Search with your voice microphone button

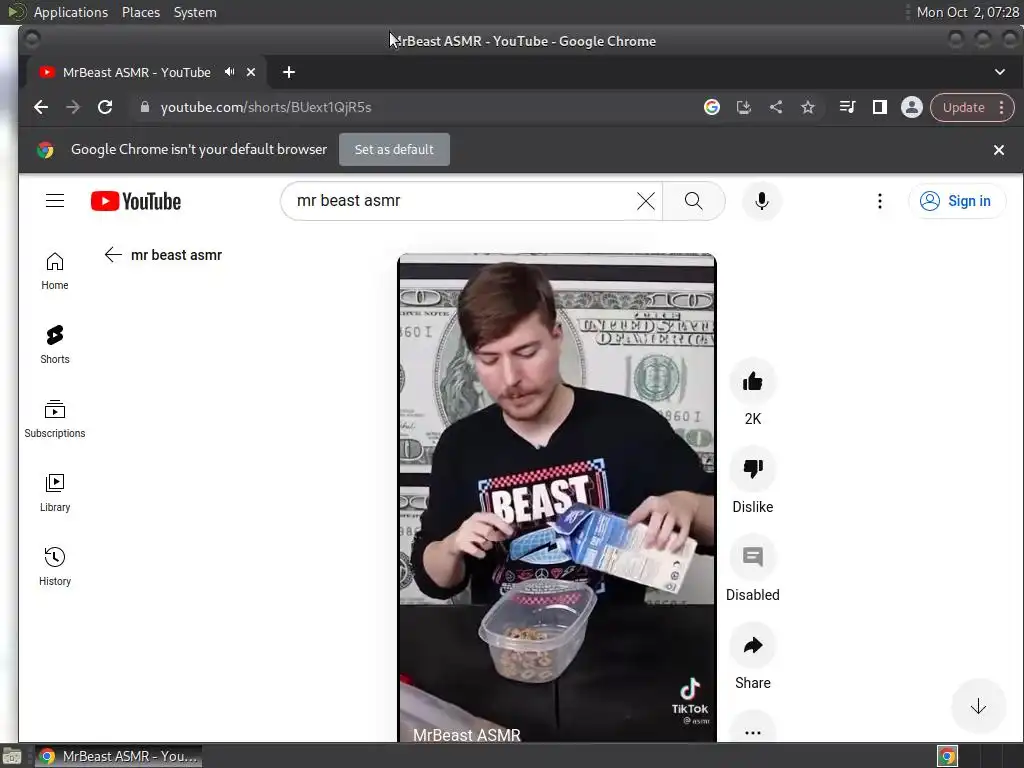click(x=761, y=200)
